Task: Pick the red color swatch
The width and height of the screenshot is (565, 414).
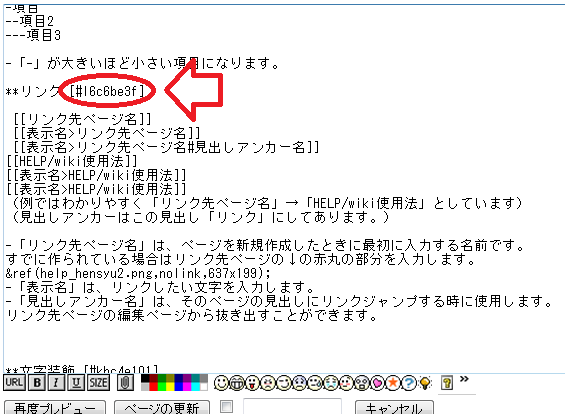Action: (154, 387)
